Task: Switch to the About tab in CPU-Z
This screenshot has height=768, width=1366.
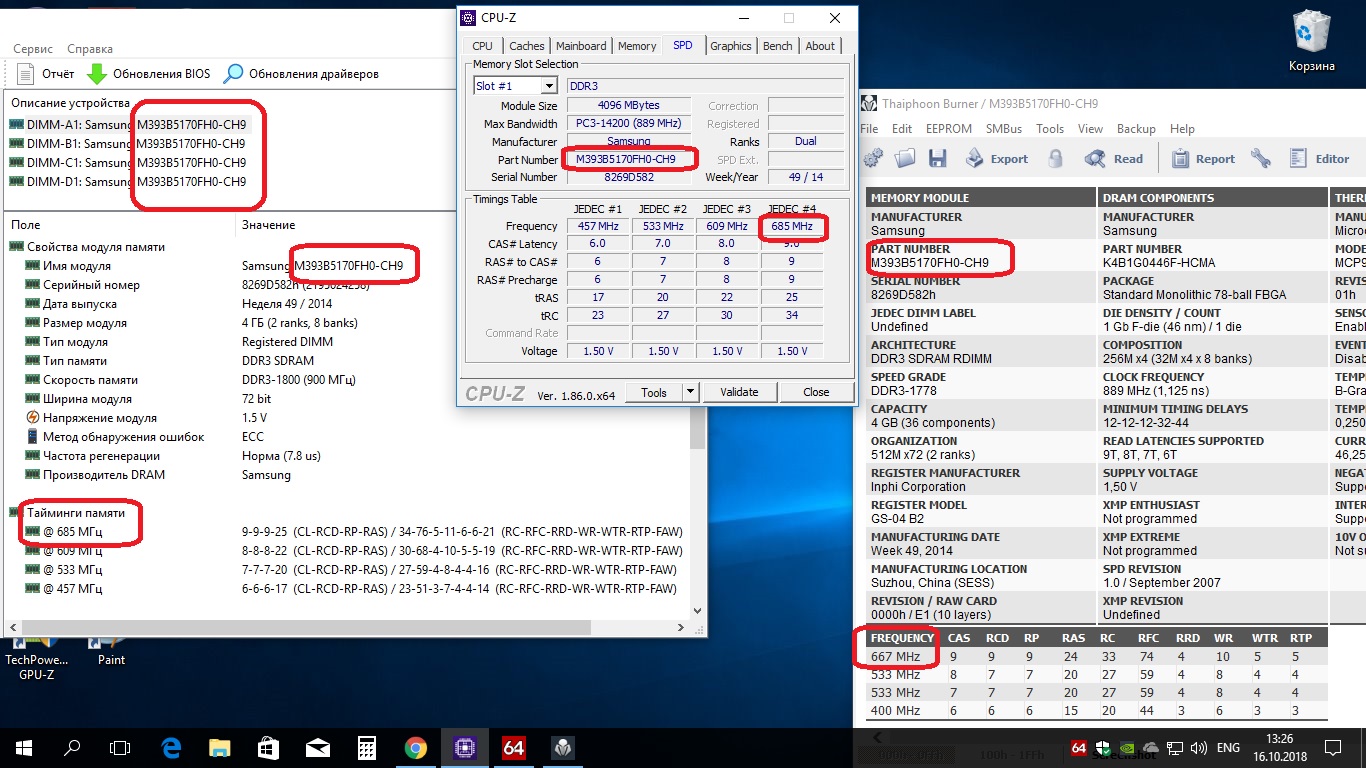Action: [x=820, y=46]
